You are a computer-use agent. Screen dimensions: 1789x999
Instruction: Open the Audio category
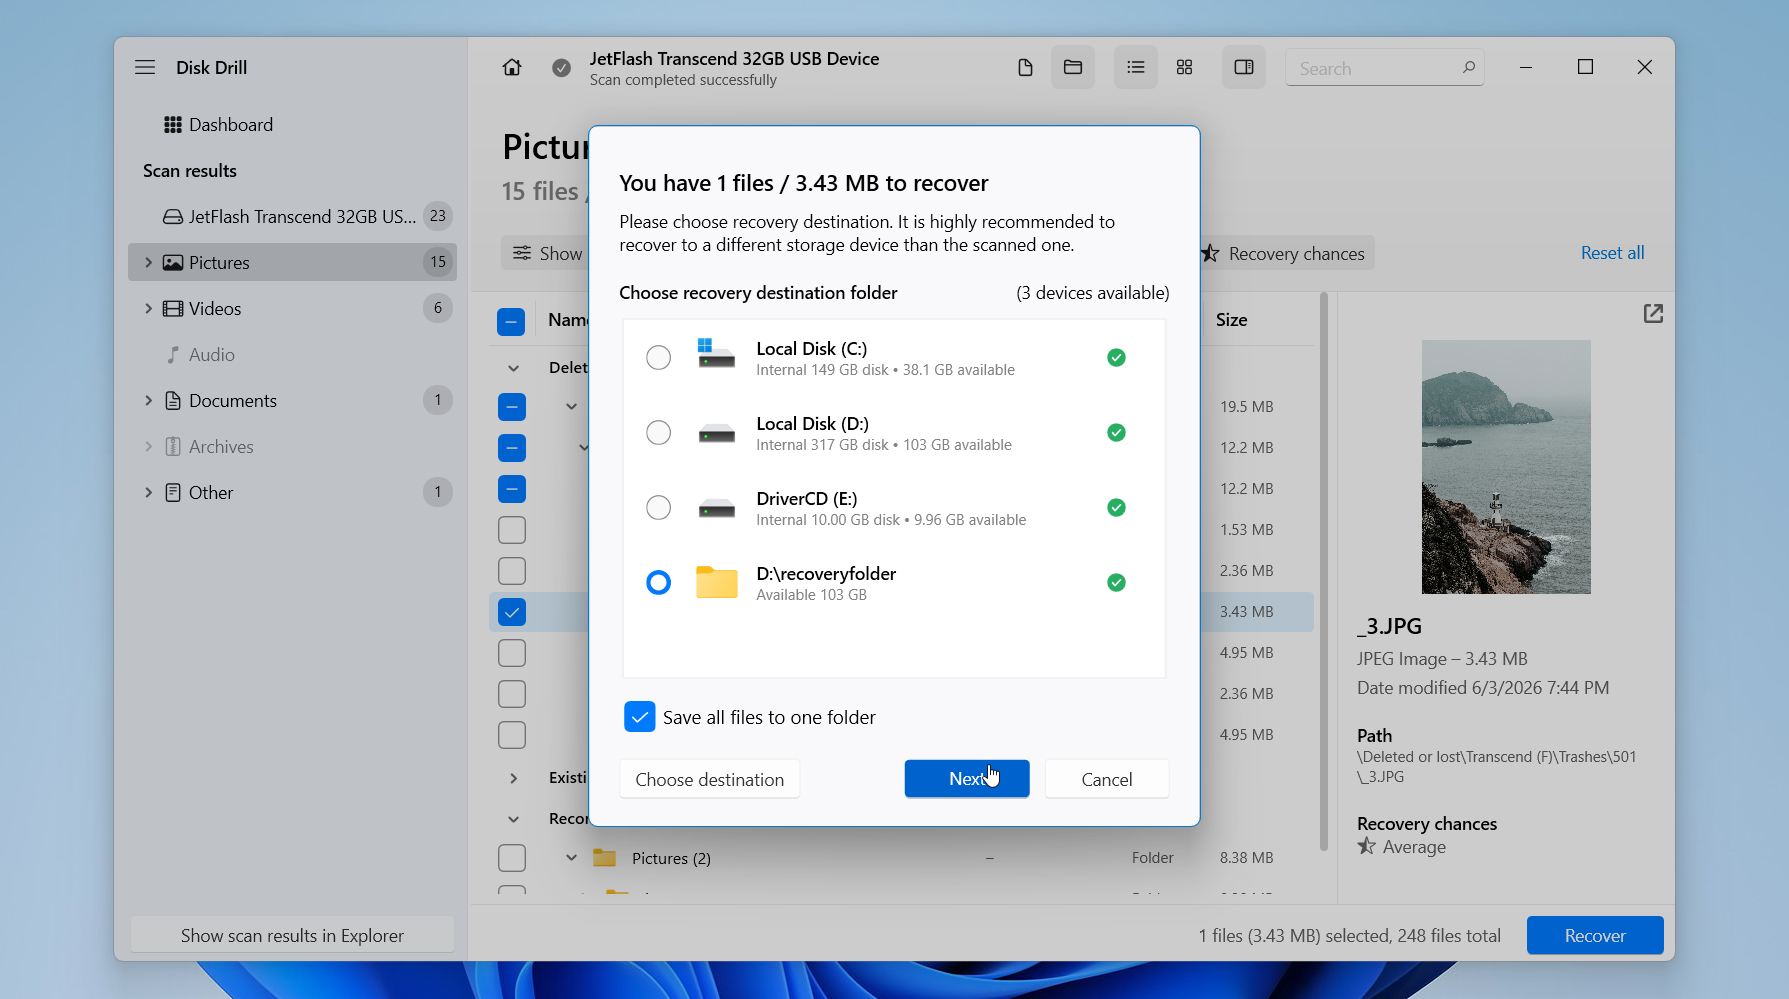pyautogui.click(x=292, y=355)
